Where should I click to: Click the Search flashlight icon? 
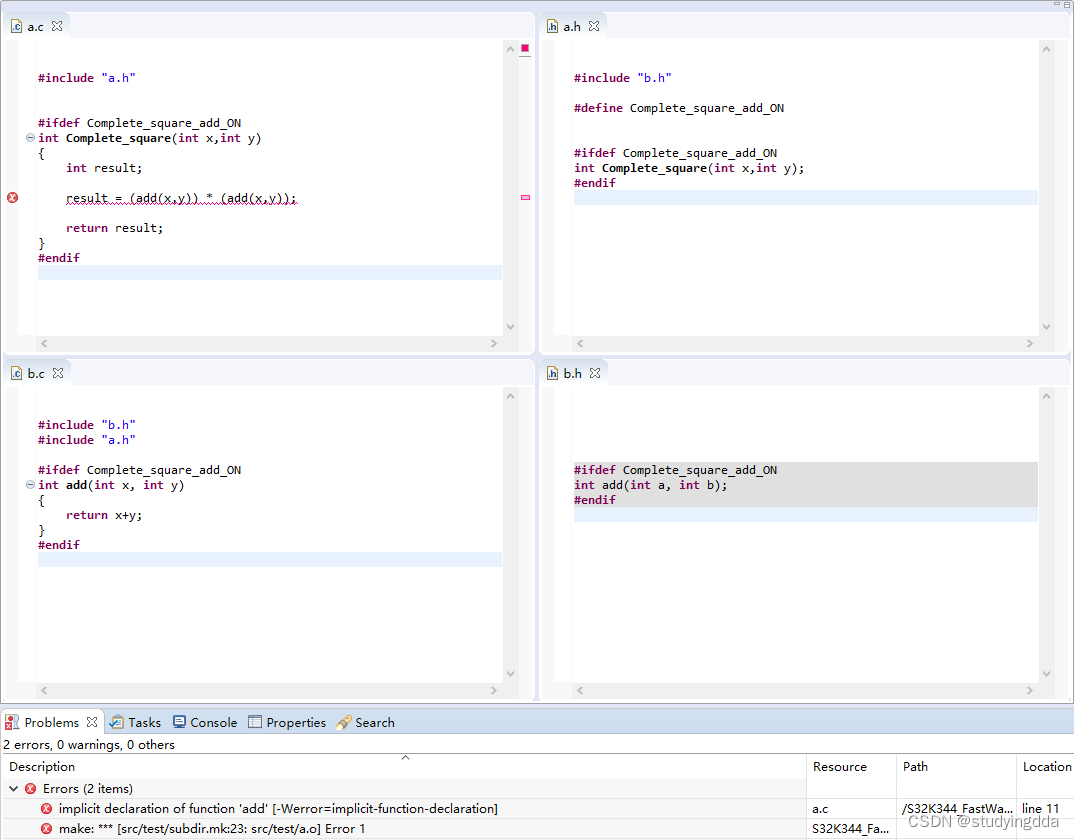pos(344,722)
